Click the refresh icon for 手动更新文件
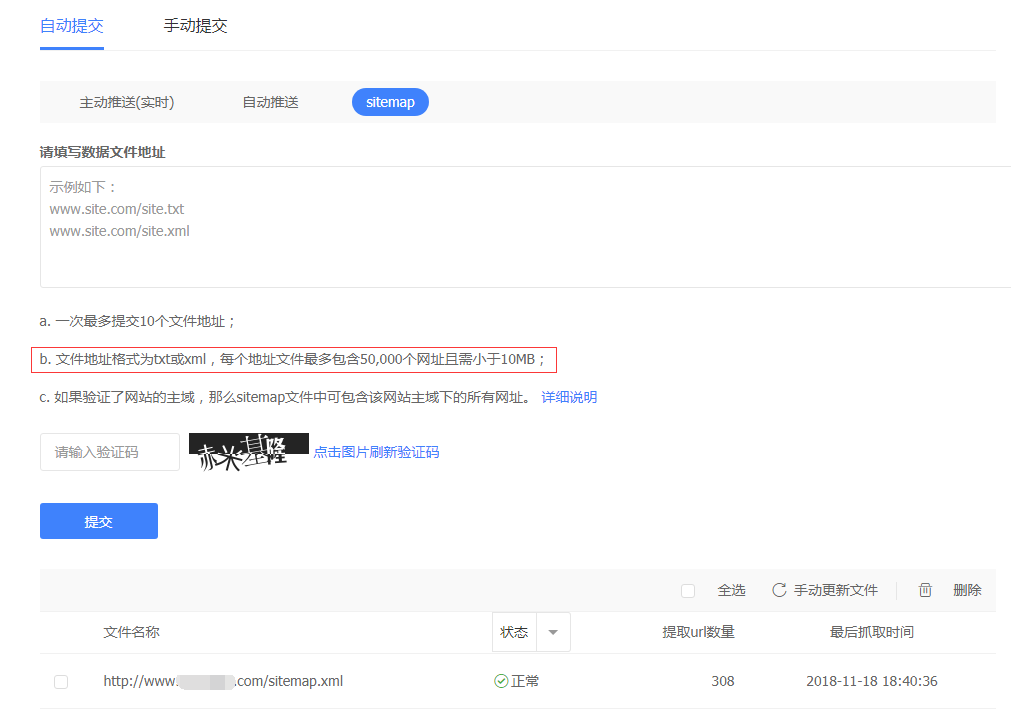 779,590
